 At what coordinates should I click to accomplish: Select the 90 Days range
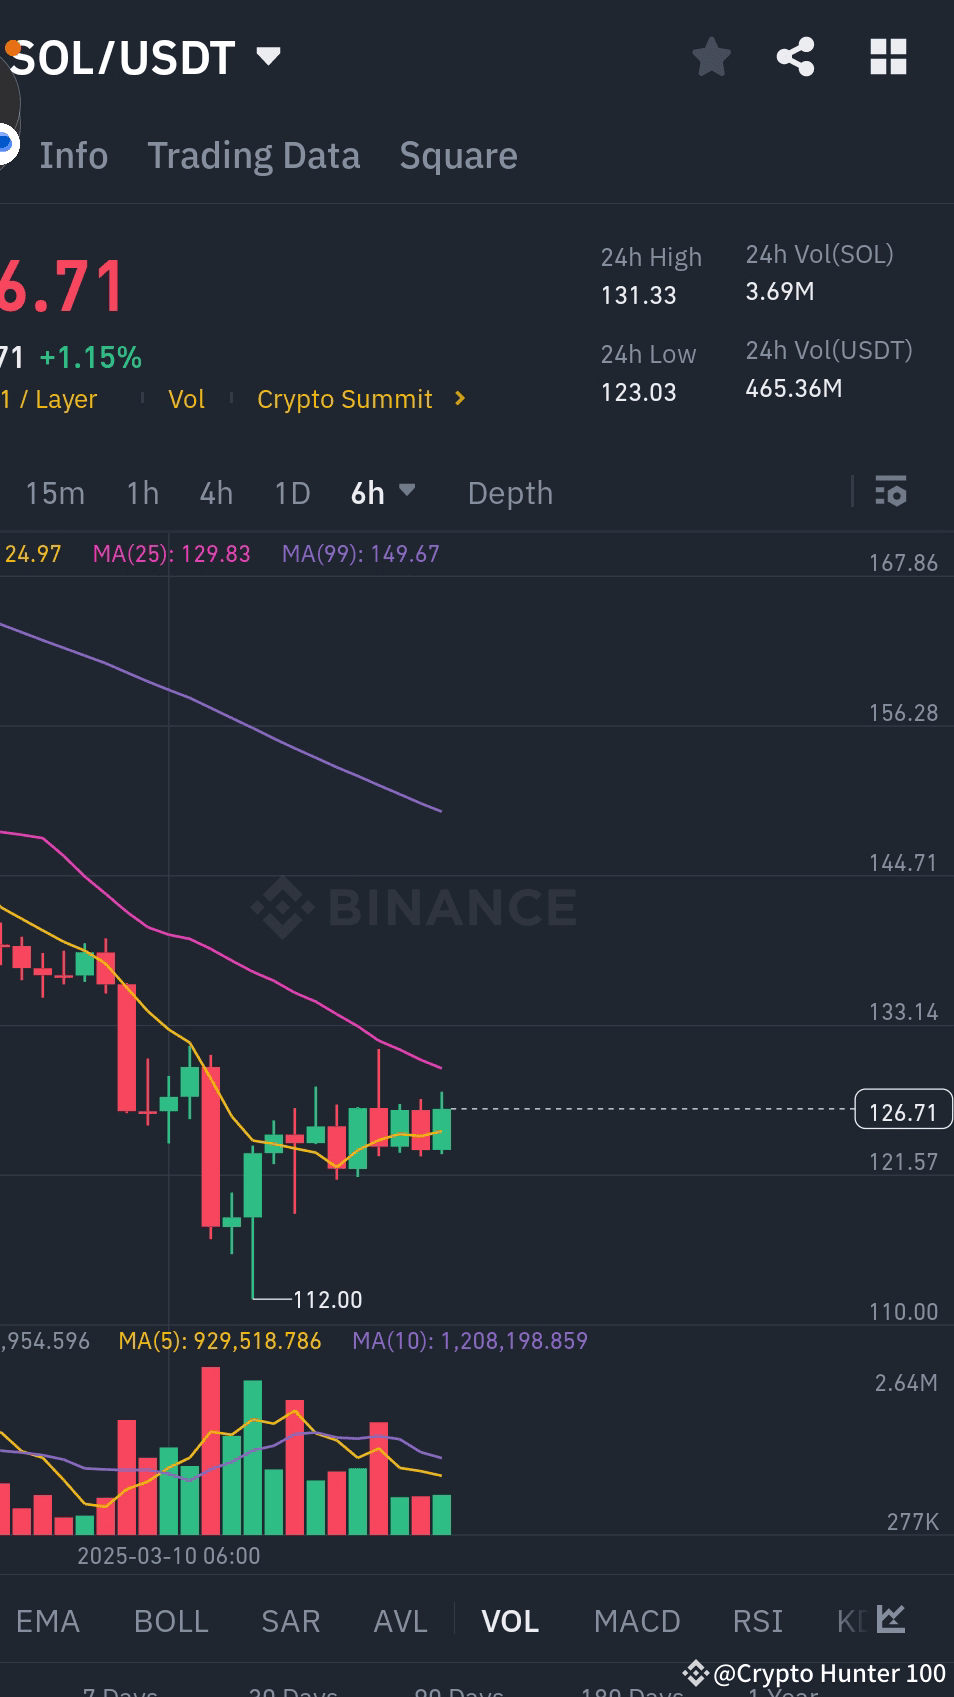coord(455,1688)
